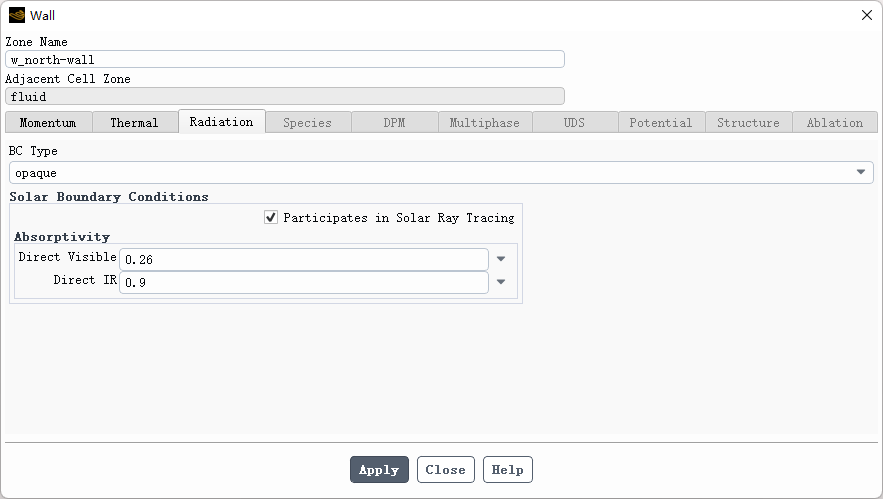Open Help for wall settings
The image size is (883, 499).
[x=507, y=470]
